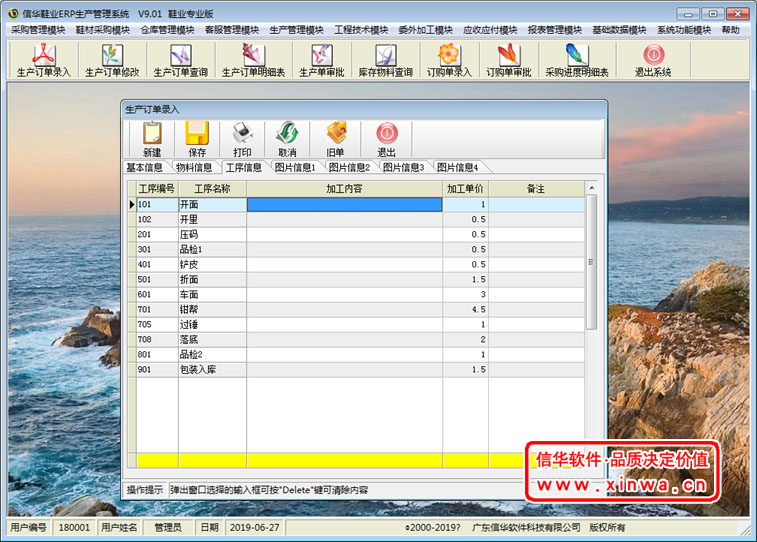757x542 pixels.
Task: Open 生产订单修改 toolbar icon
Action: tap(112, 60)
